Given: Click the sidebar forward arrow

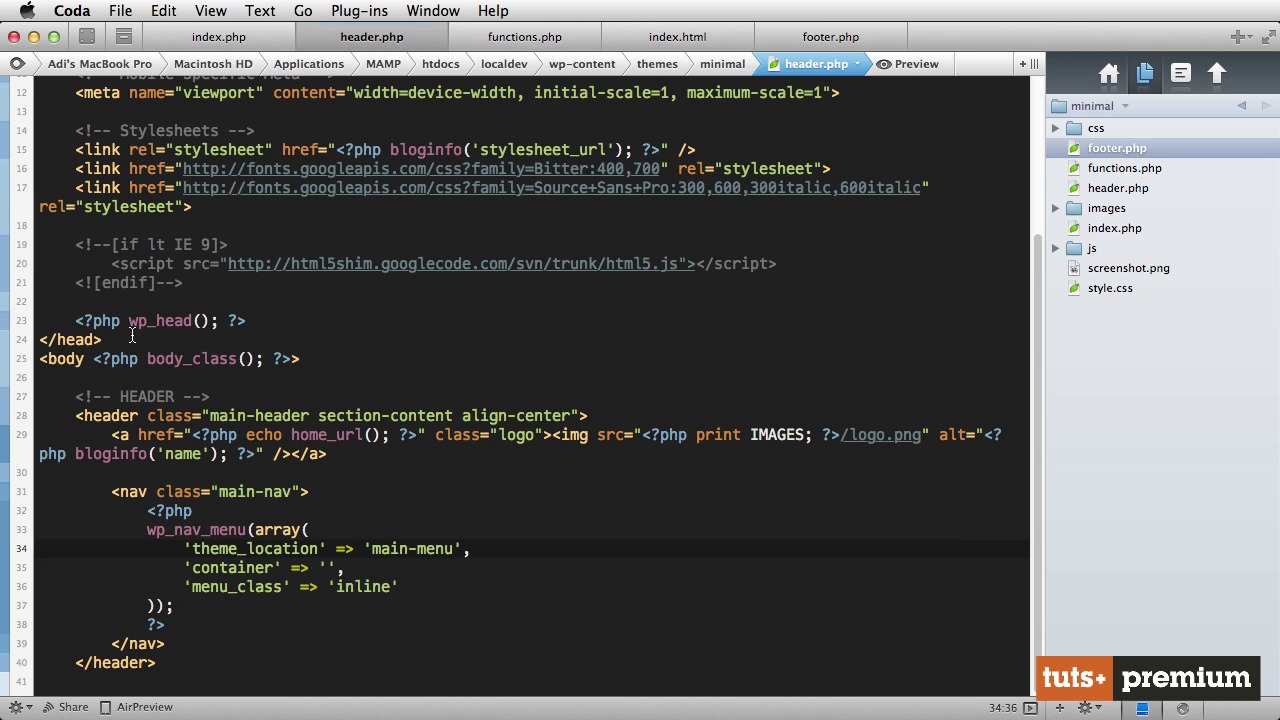Looking at the screenshot, I should tap(1265, 106).
